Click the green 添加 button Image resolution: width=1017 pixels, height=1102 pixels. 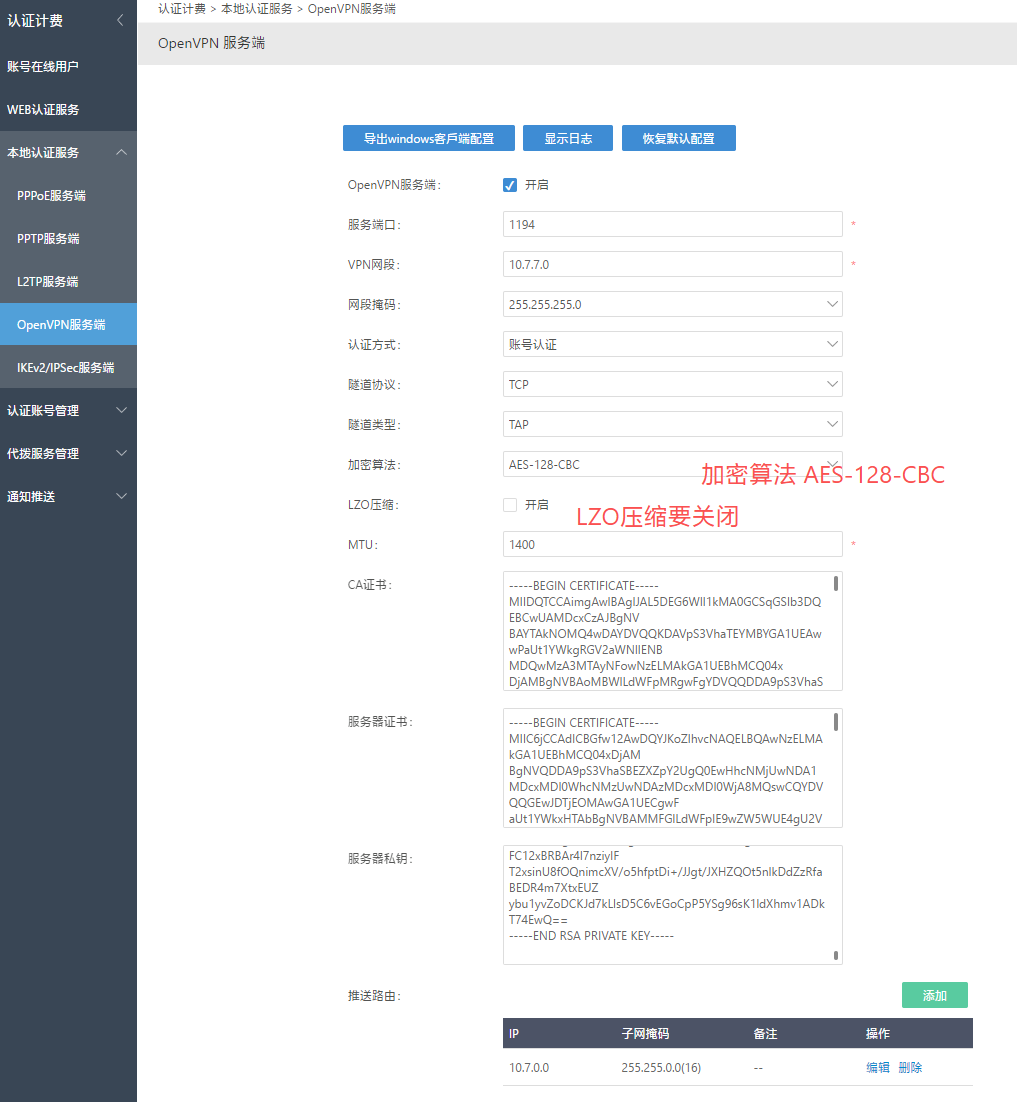click(x=934, y=995)
